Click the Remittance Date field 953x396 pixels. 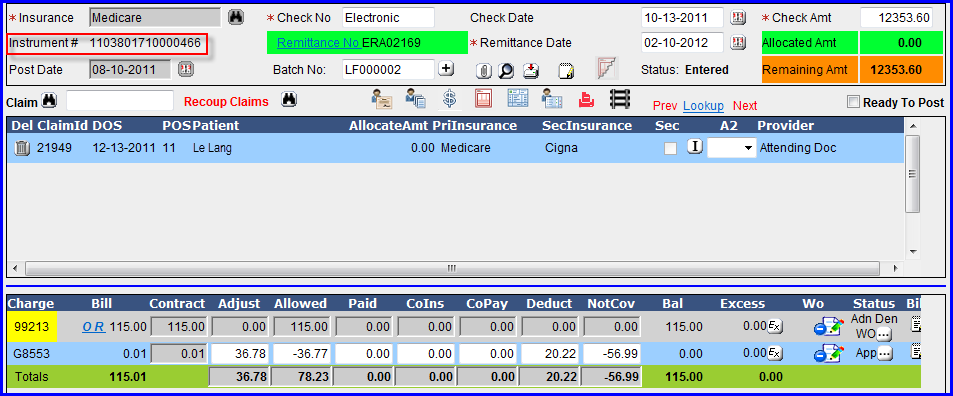(x=683, y=43)
